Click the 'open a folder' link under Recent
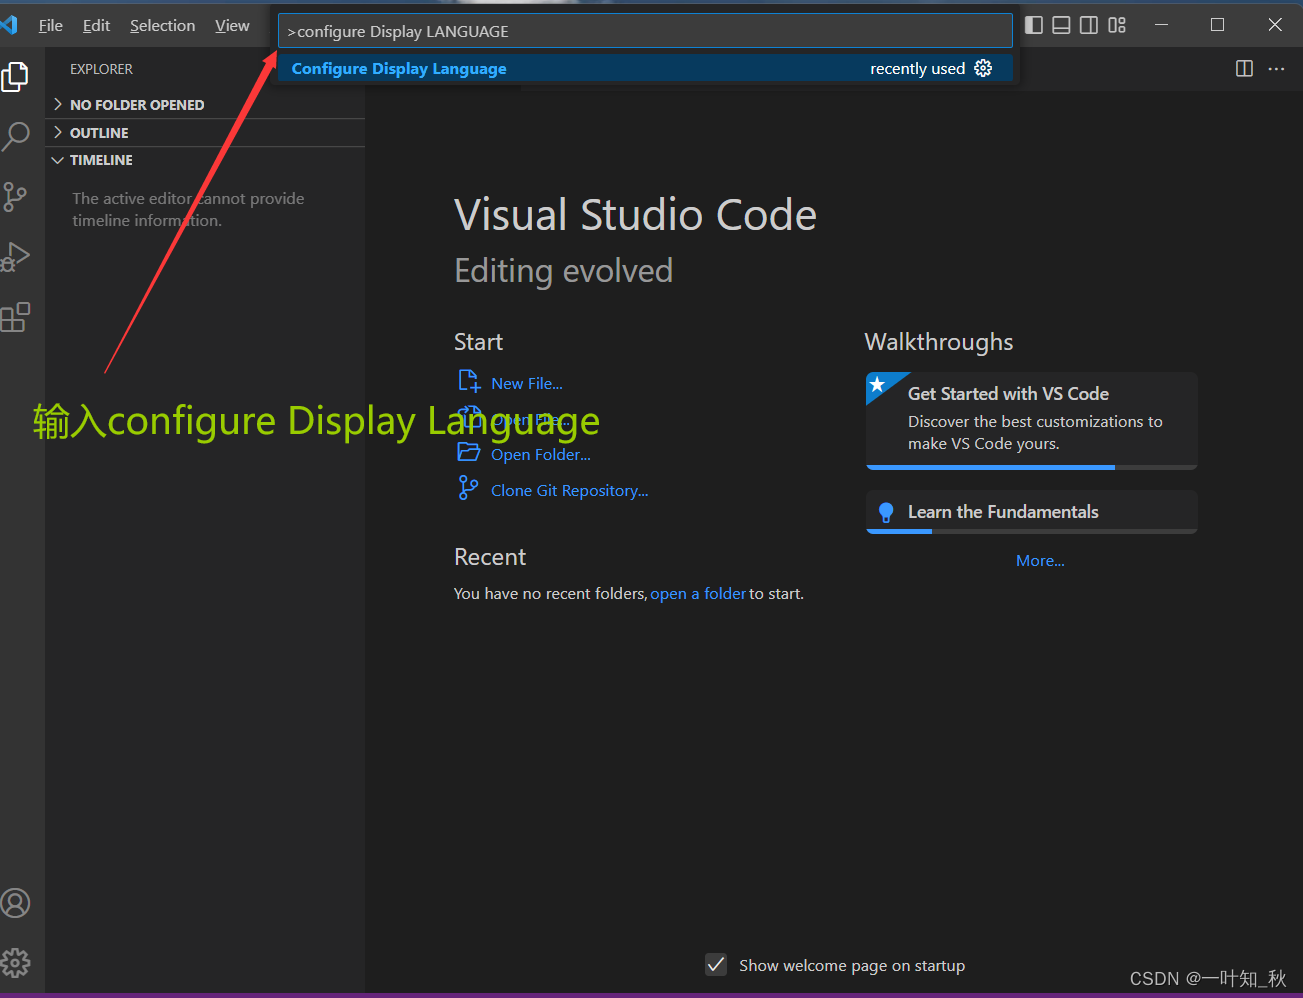This screenshot has width=1303, height=998. click(698, 593)
